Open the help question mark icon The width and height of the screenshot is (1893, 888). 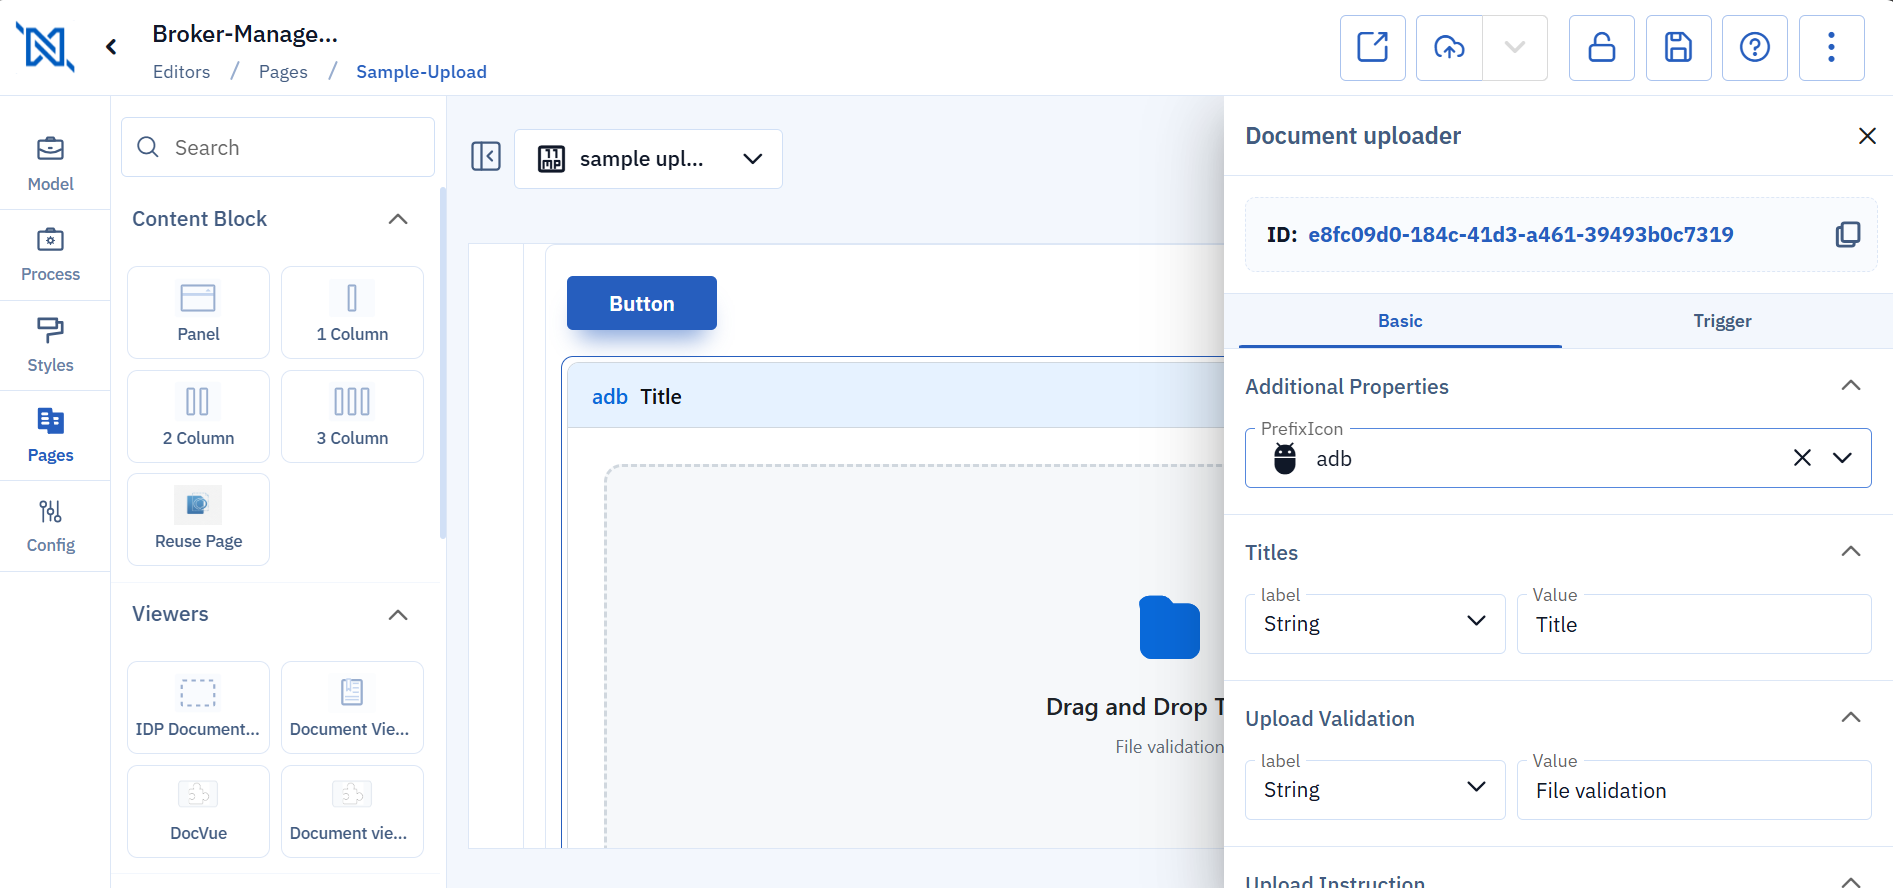[x=1754, y=48]
